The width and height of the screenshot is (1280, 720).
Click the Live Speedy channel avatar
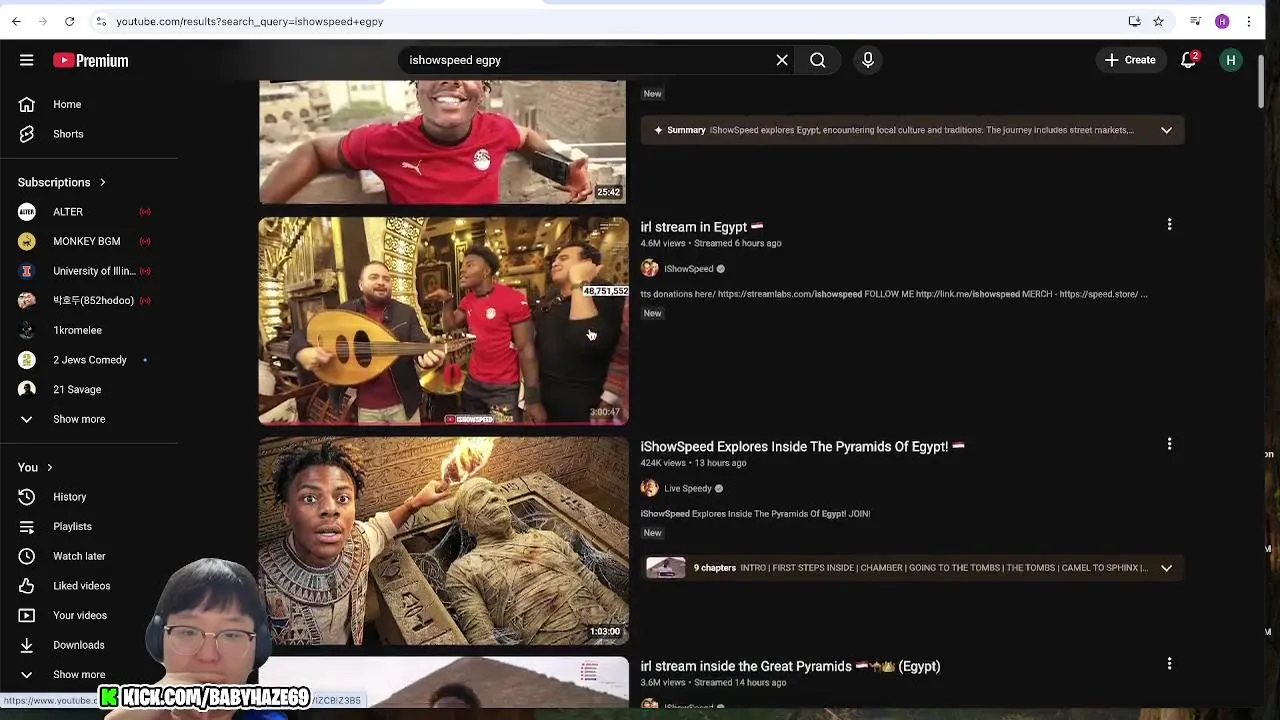click(x=650, y=488)
